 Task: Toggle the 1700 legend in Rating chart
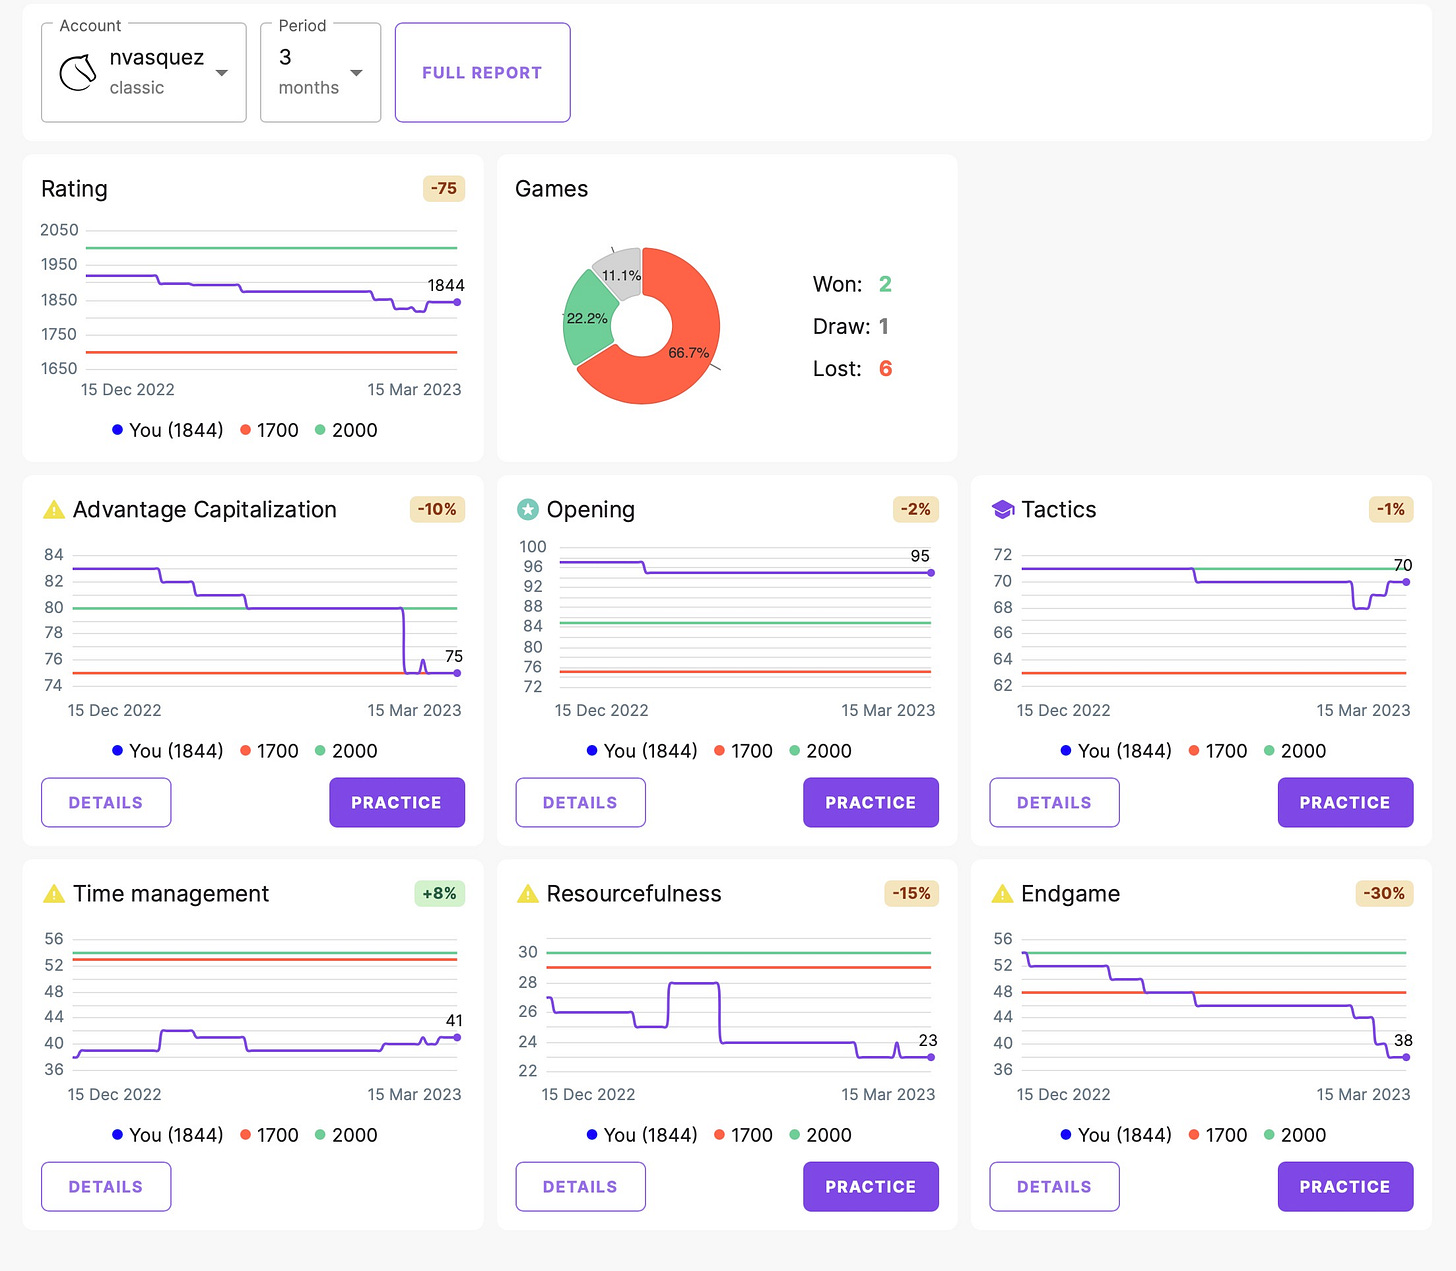click(269, 430)
